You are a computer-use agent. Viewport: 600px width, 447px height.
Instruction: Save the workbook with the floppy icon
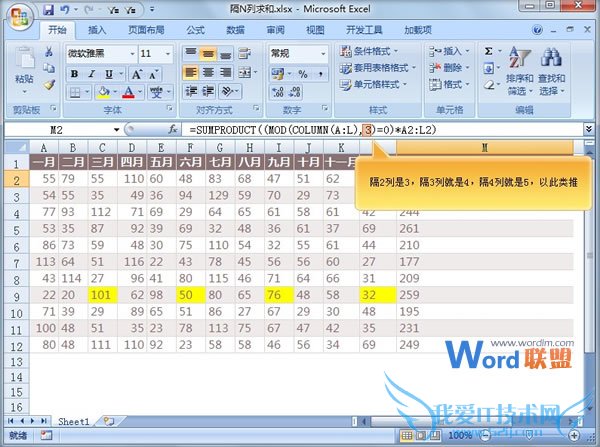tap(48, 10)
